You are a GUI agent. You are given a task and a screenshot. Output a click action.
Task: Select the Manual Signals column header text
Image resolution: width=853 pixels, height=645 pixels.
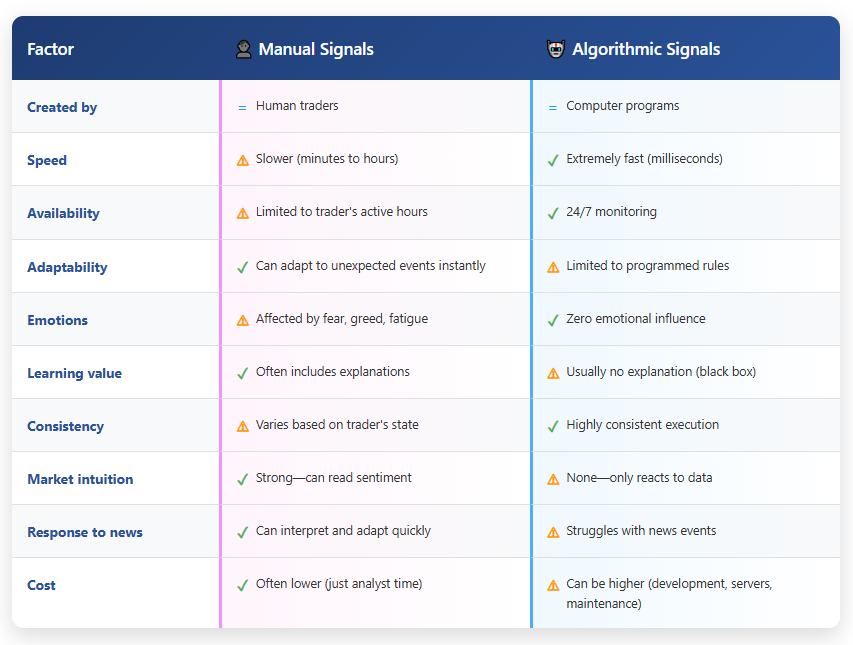[316, 49]
